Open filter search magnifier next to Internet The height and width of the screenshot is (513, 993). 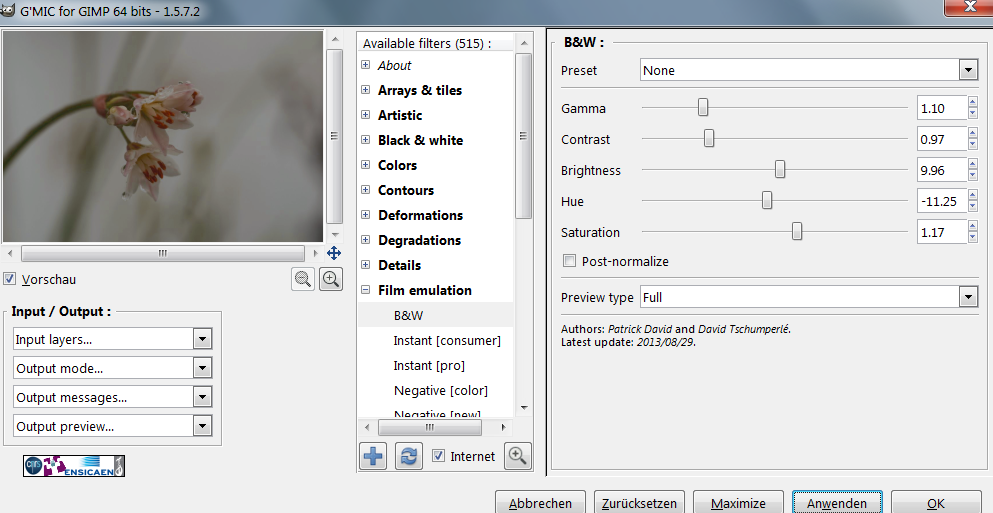pos(517,456)
